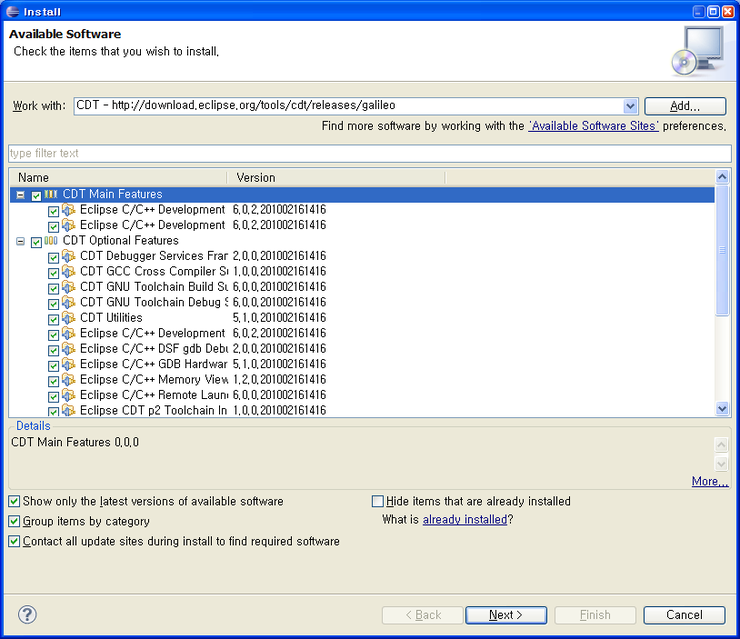The image size is (740, 639).
Task: Uncheck the CDT GNU Toolchain Debug checkbox
Action: coord(53,304)
